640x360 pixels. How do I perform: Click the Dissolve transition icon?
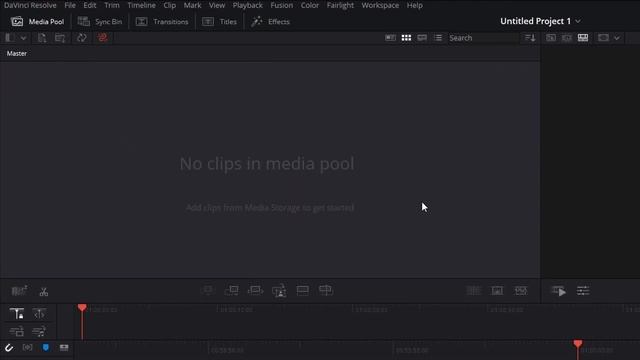497,291
